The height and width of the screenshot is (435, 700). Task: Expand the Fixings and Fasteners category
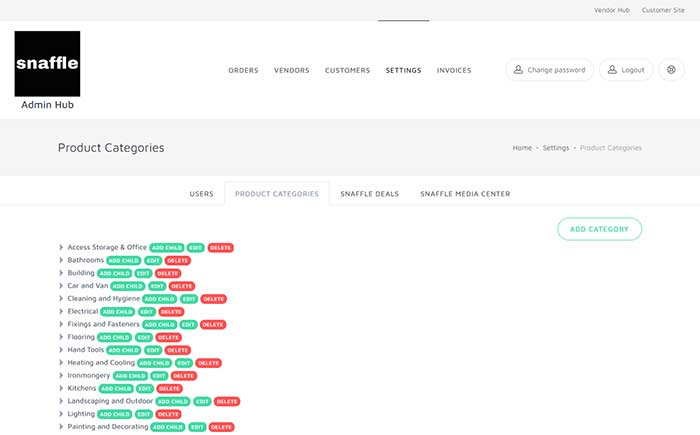(x=61, y=324)
